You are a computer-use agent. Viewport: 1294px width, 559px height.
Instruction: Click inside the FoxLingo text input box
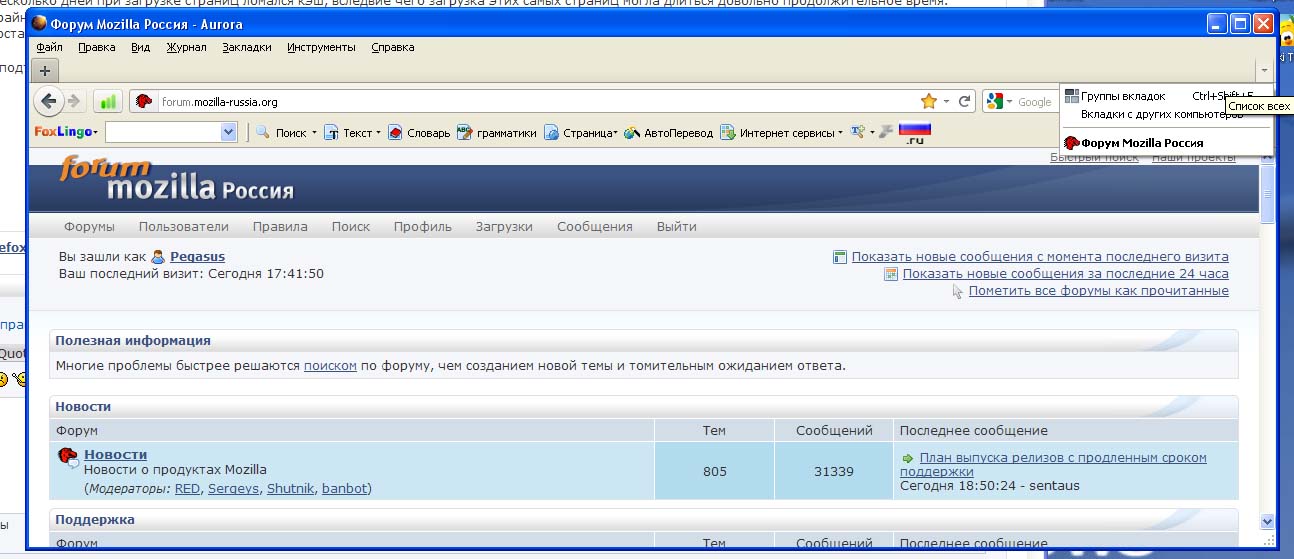point(163,132)
